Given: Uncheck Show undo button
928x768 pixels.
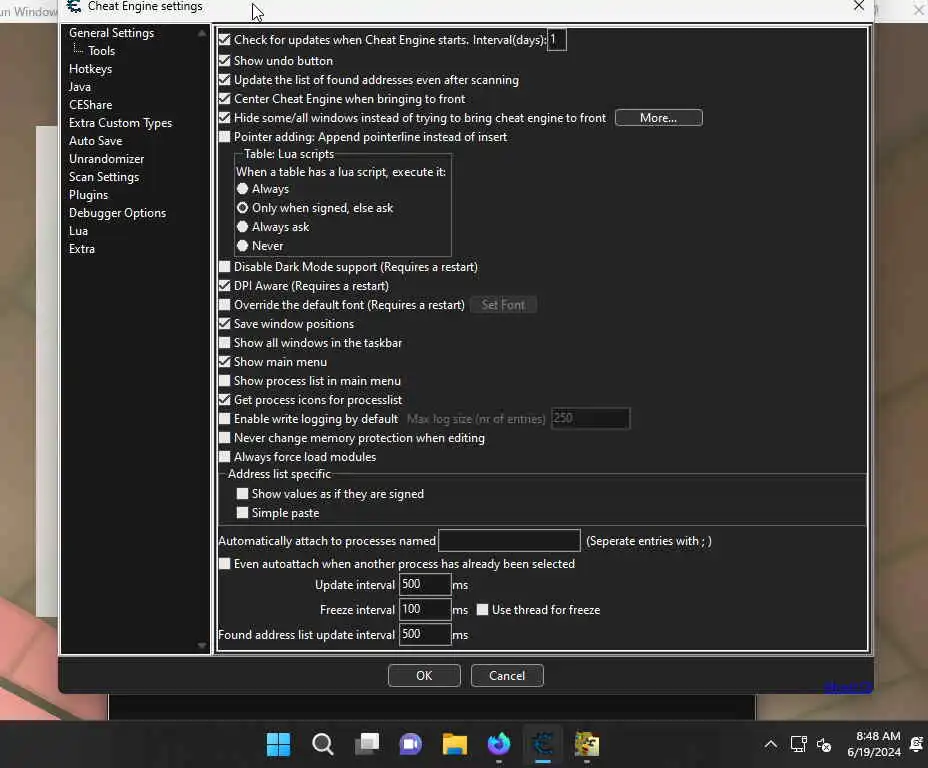Looking at the screenshot, I should tap(224, 60).
